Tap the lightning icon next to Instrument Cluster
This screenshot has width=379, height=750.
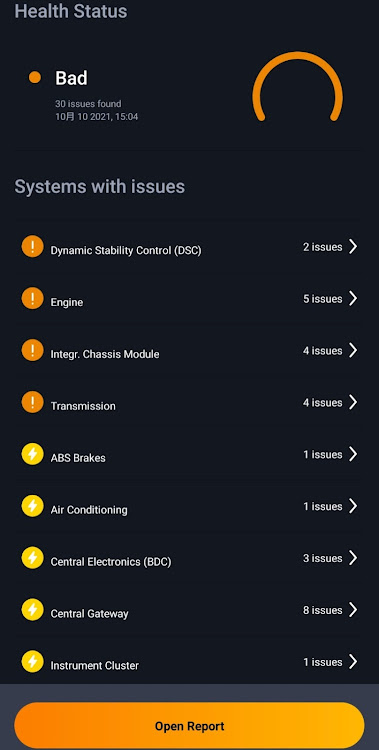(x=33, y=662)
